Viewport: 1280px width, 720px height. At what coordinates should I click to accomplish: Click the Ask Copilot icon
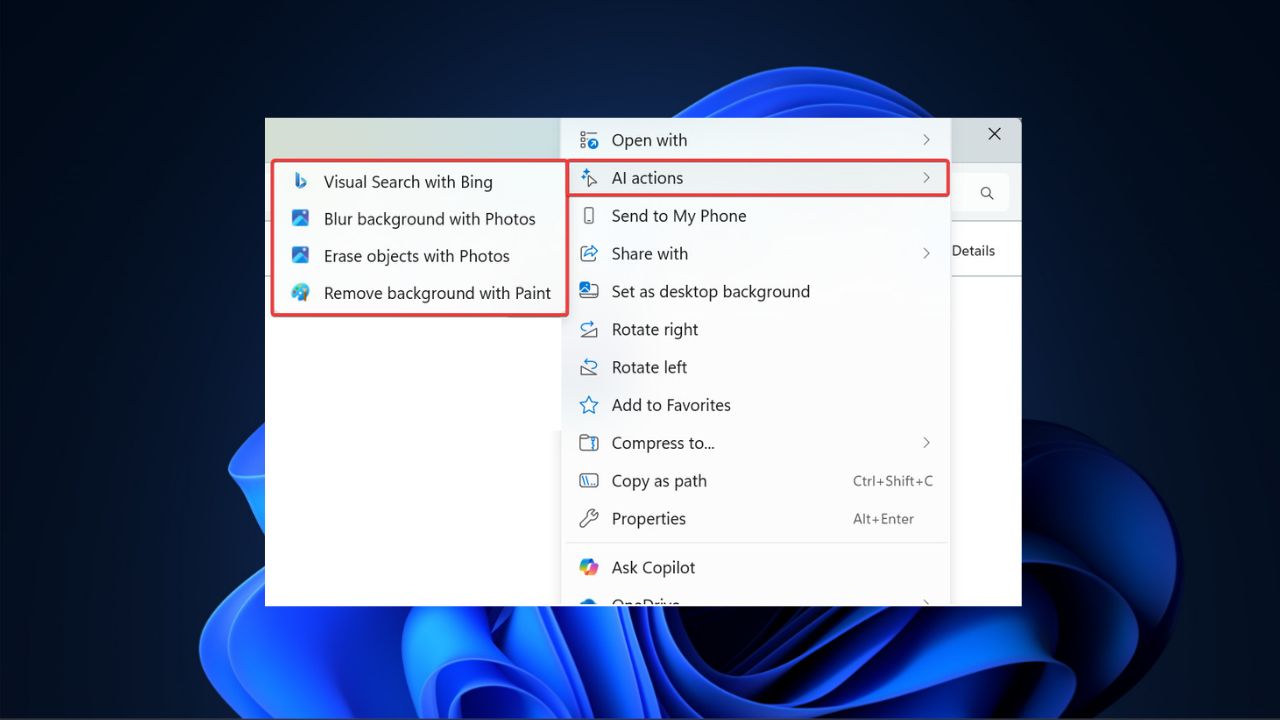[x=589, y=567]
